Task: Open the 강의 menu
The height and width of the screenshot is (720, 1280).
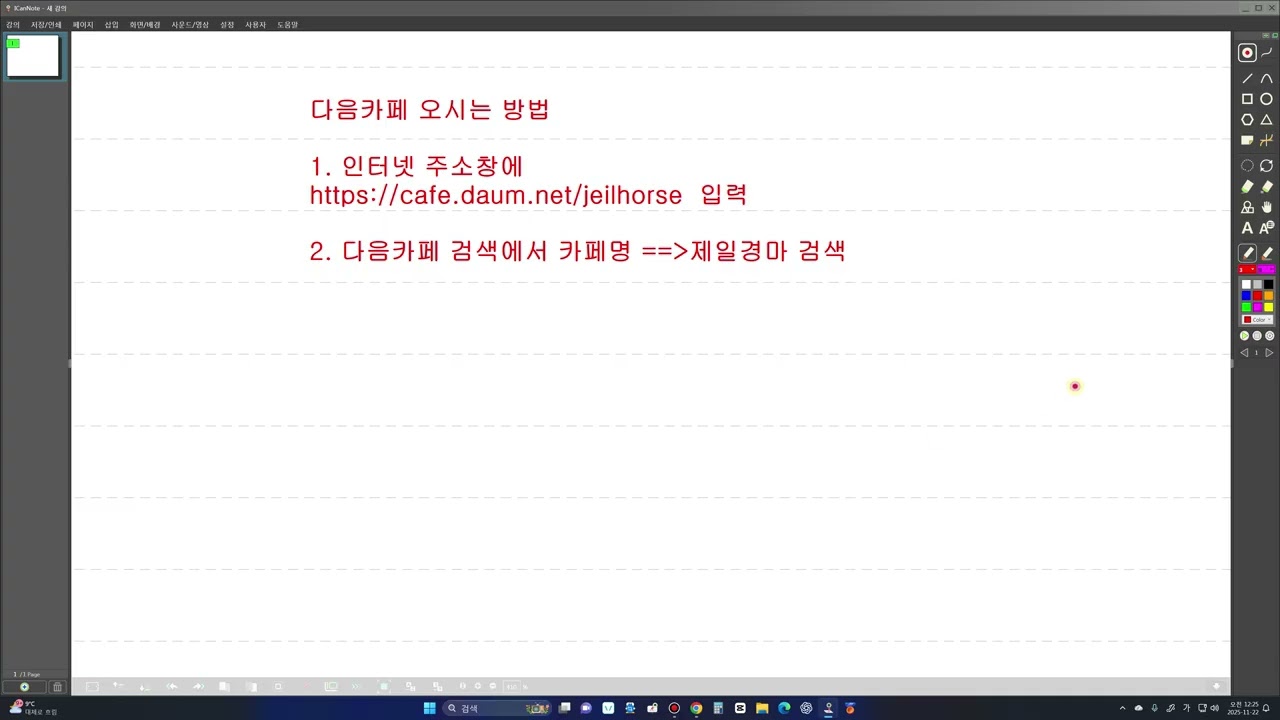Action: pos(13,24)
